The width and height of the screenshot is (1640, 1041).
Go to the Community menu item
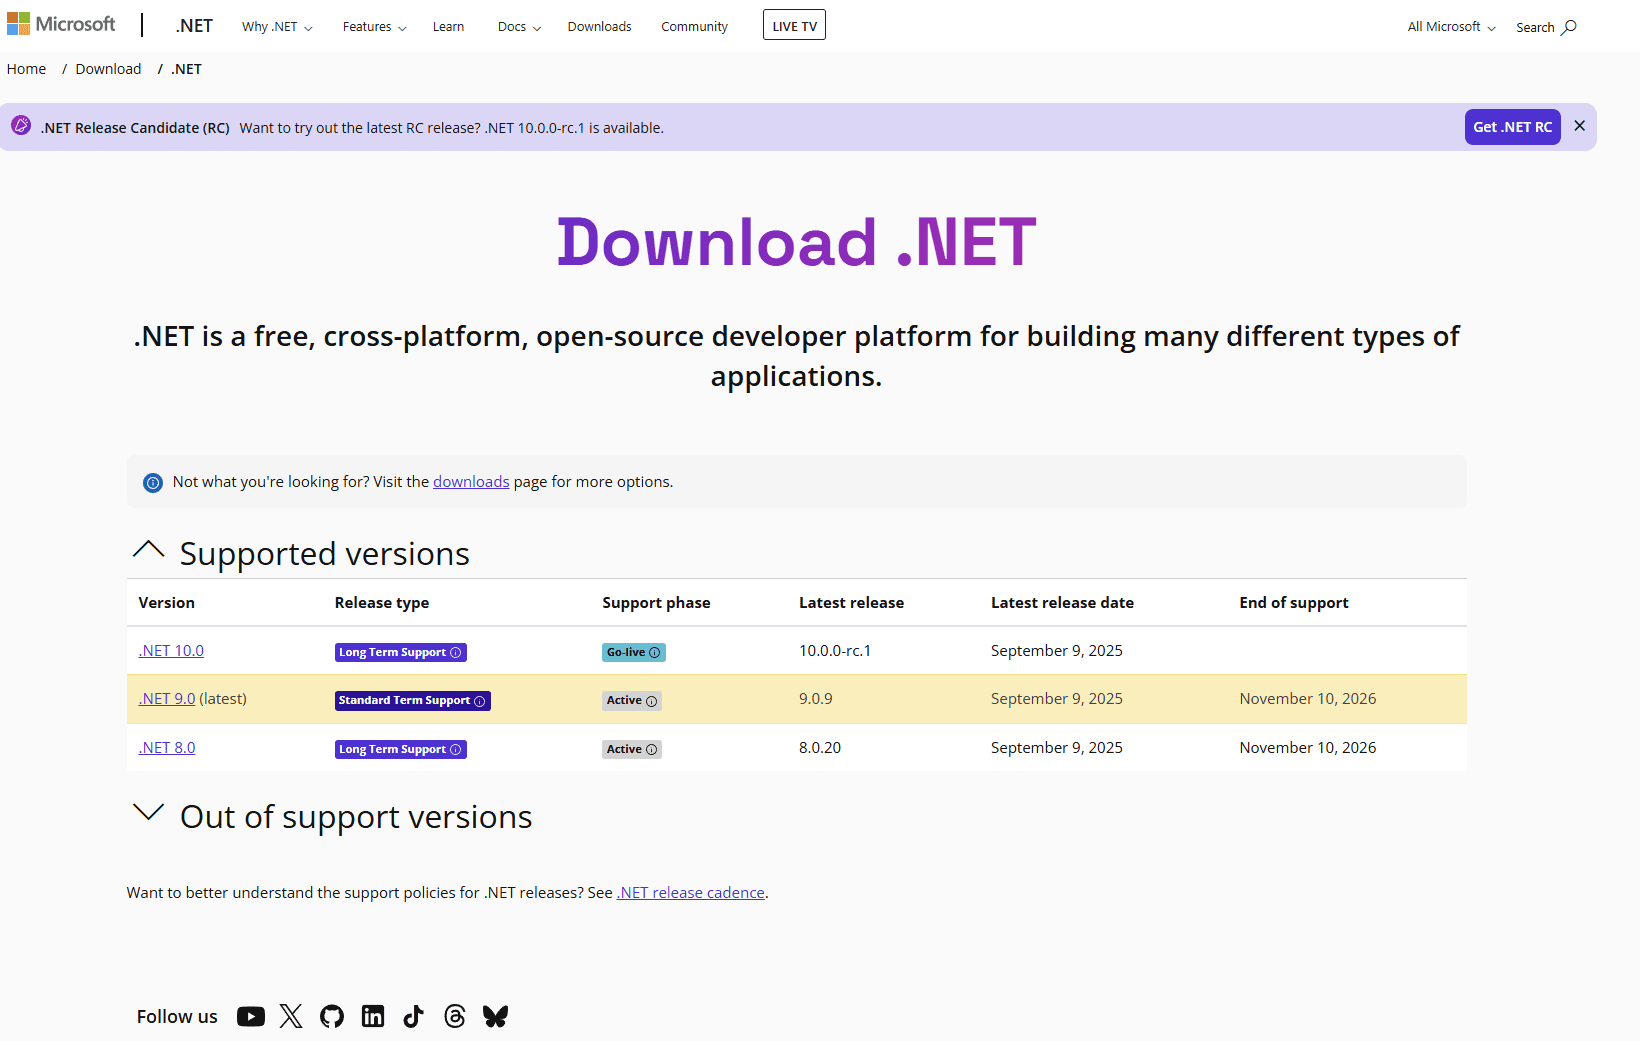click(694, 27)
